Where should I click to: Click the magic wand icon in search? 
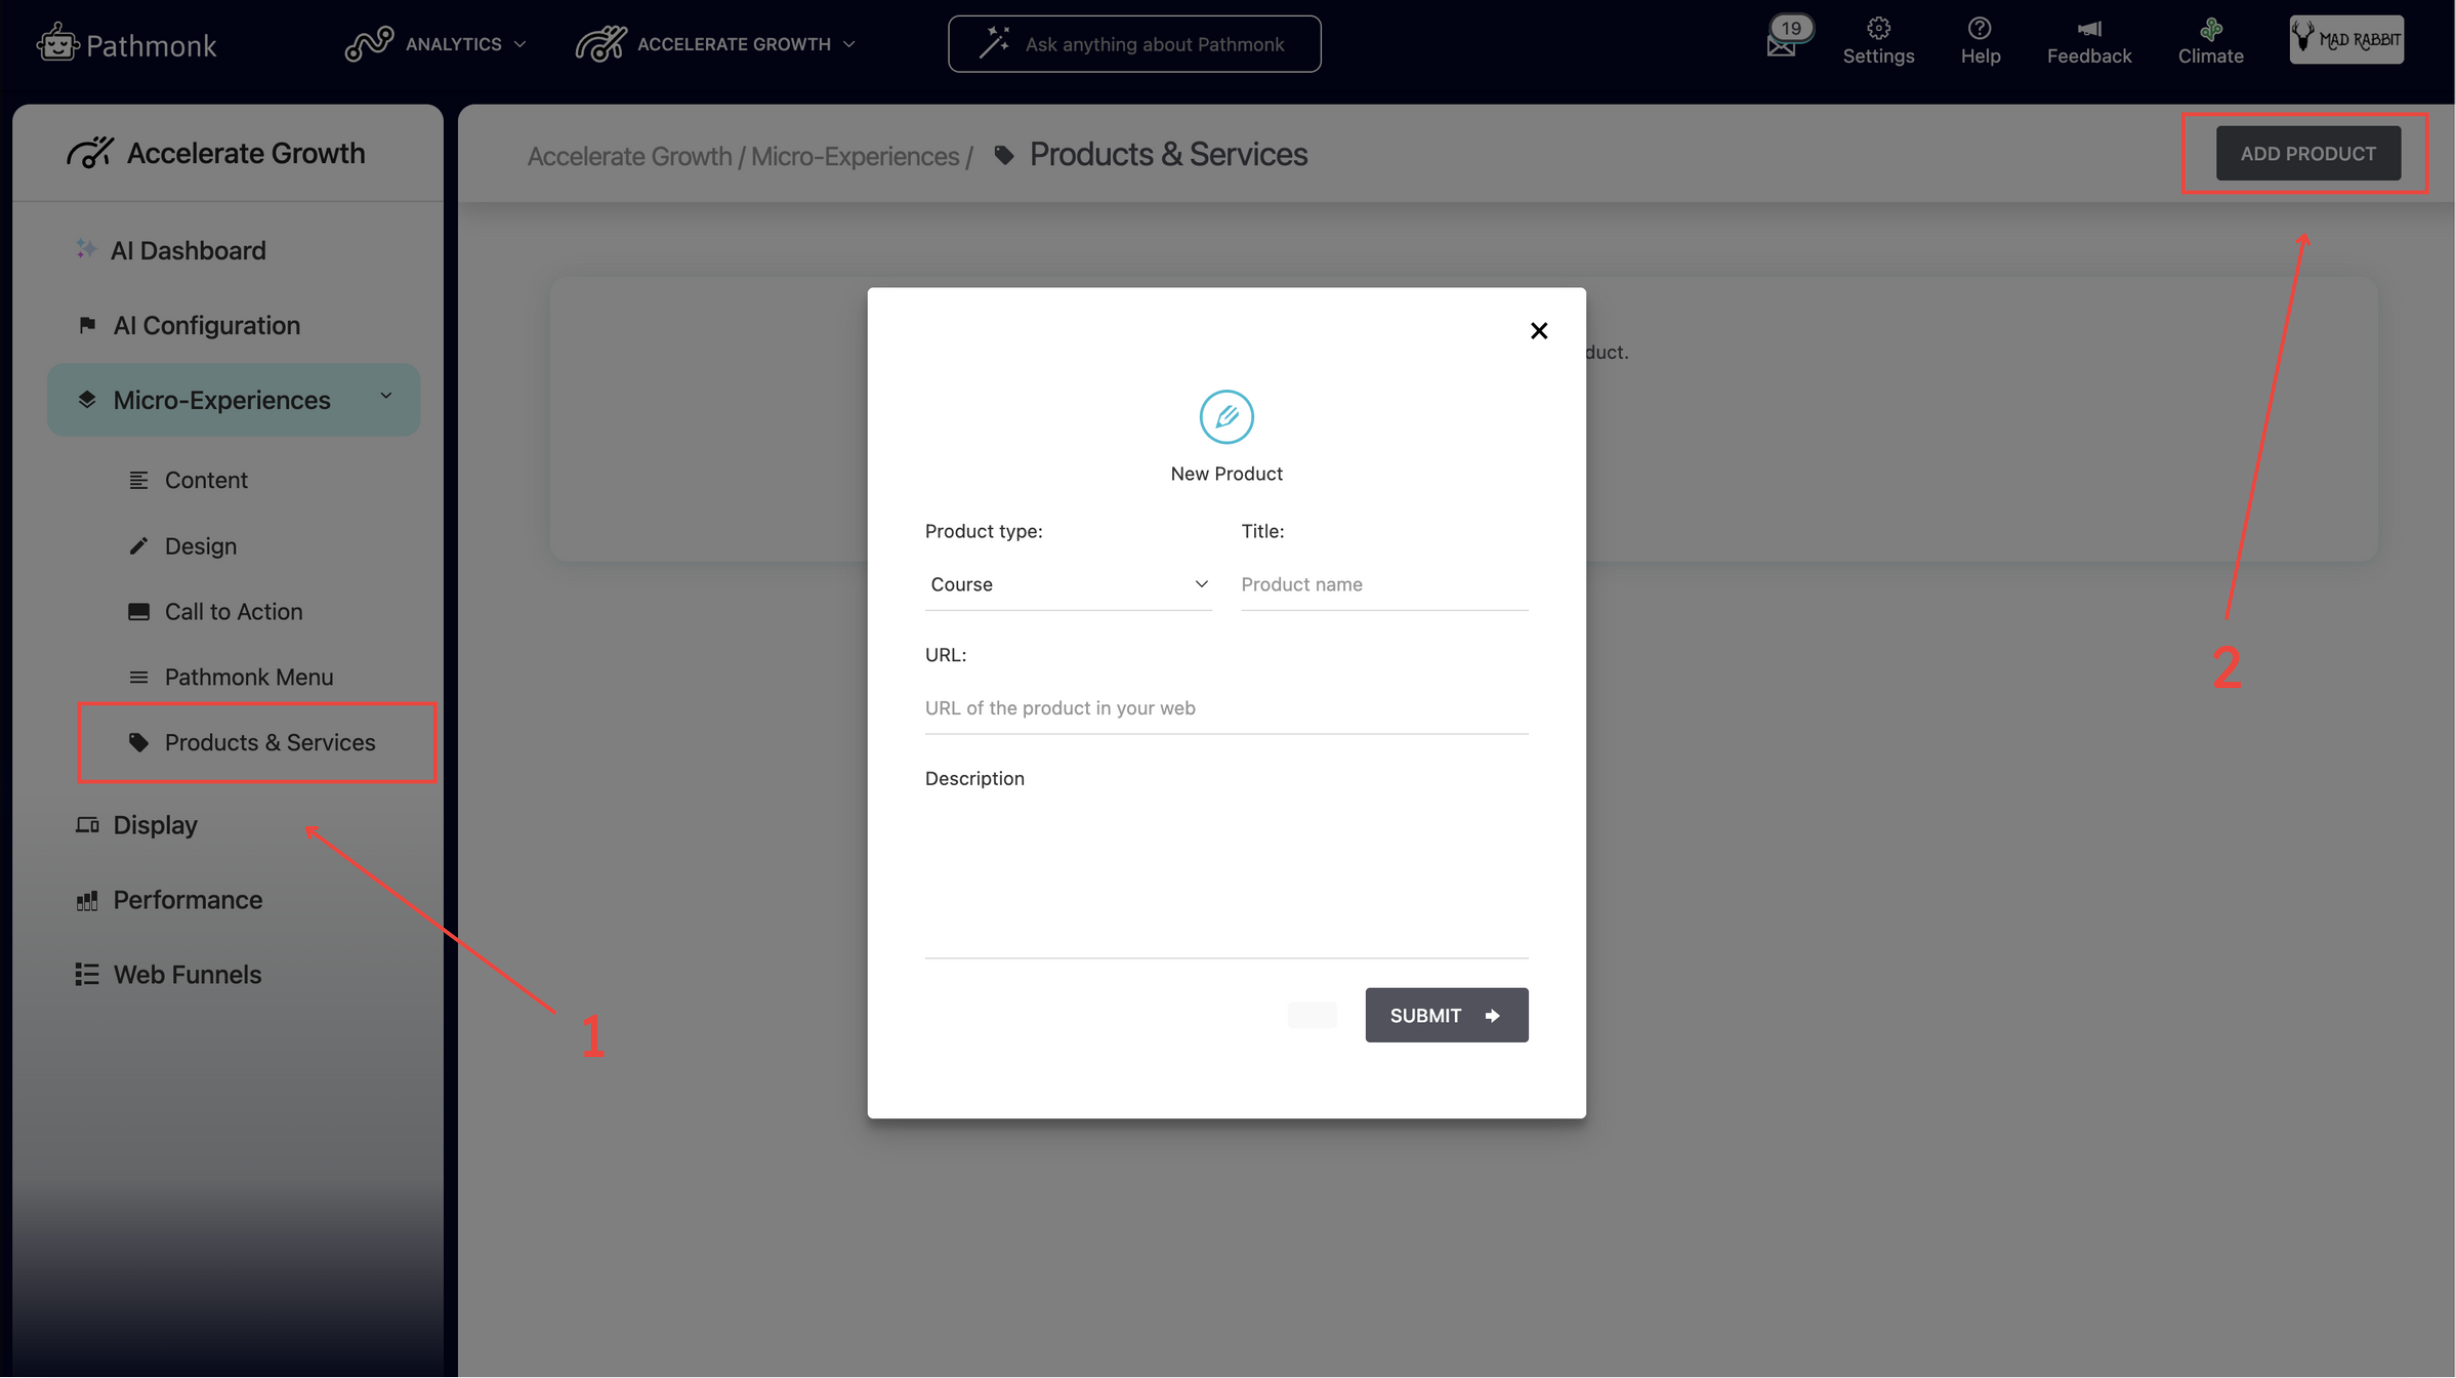point(994,44)
